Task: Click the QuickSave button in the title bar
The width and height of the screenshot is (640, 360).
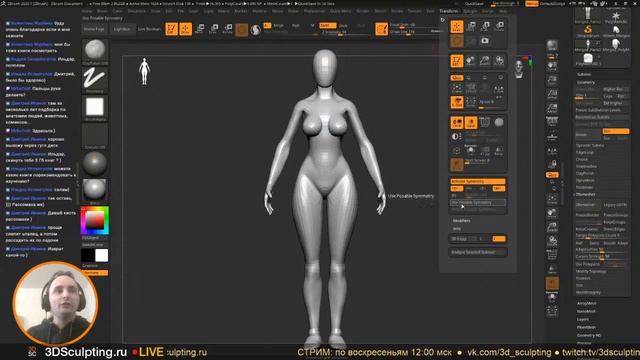Action: tap(473, 4)
